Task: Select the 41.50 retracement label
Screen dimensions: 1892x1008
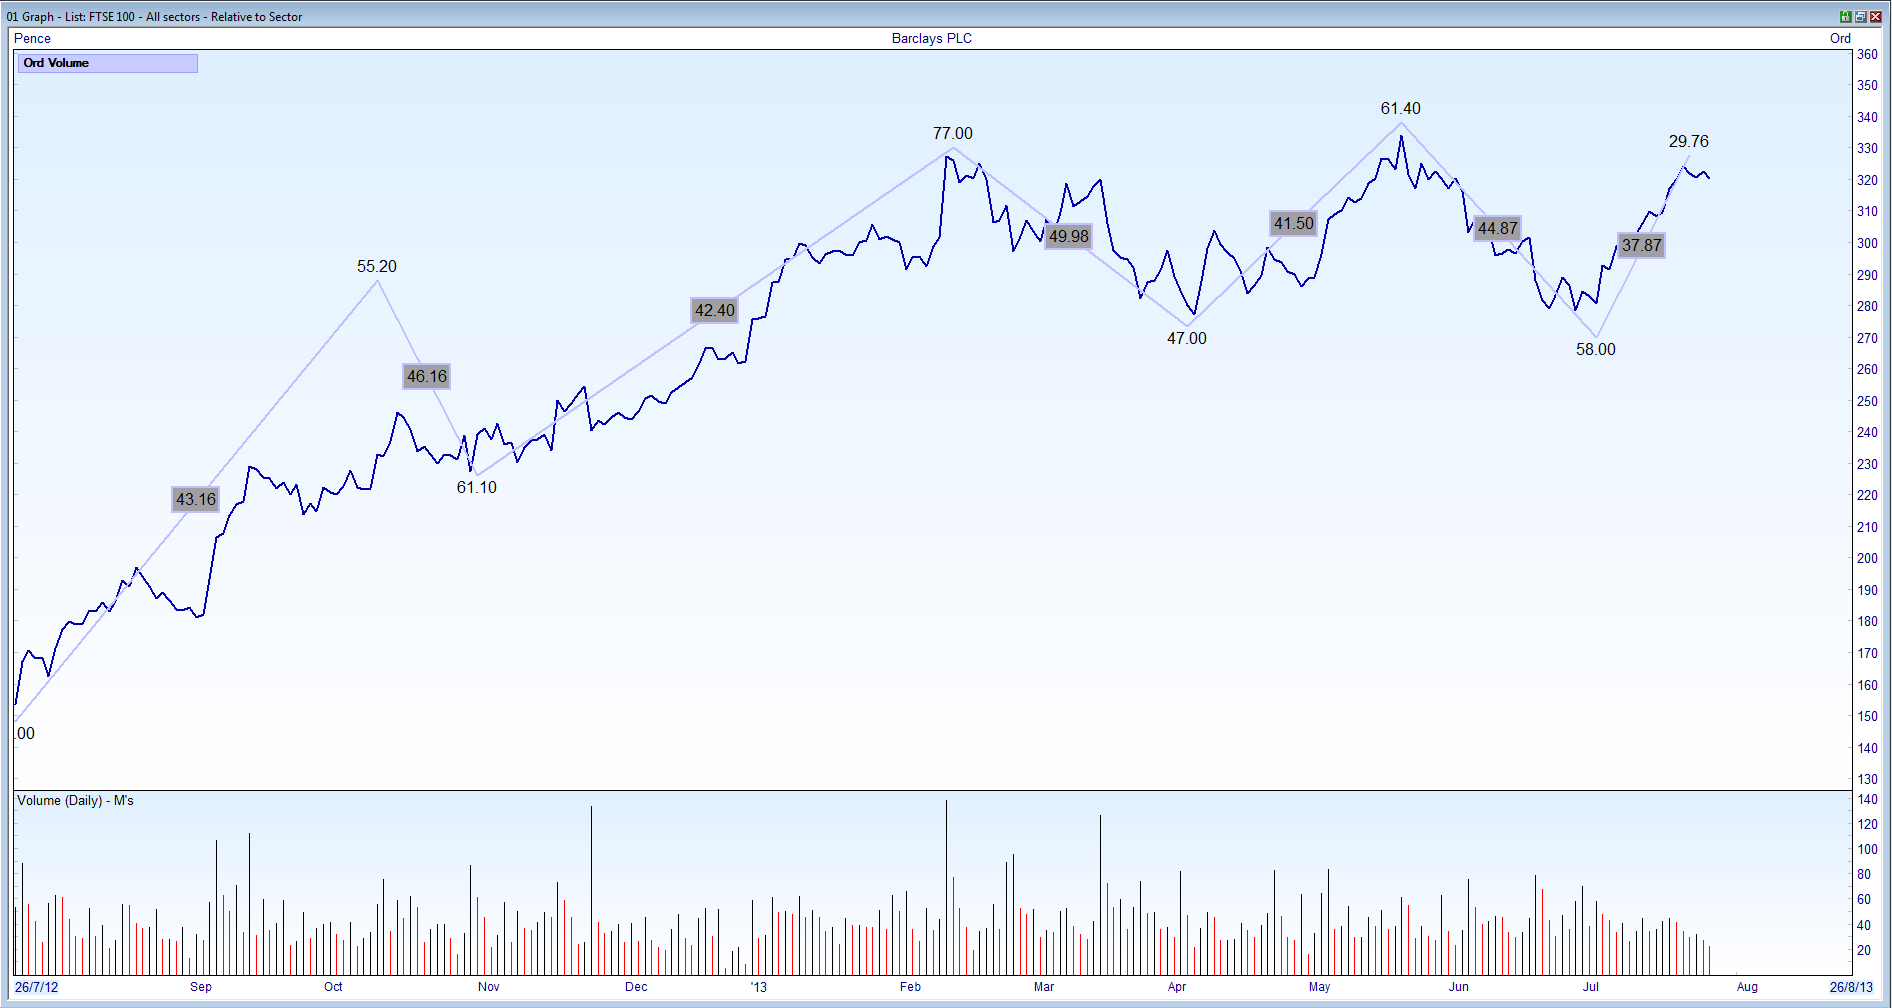Action: 1293,223
